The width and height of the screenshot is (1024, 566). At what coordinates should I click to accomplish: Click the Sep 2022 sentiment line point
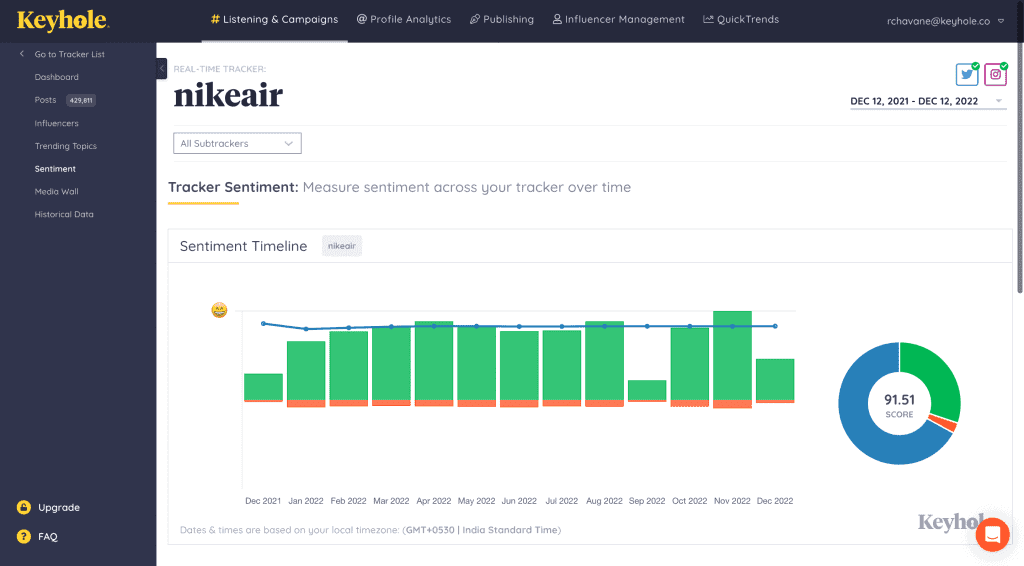pyautogui.click(x=647, y=326)
